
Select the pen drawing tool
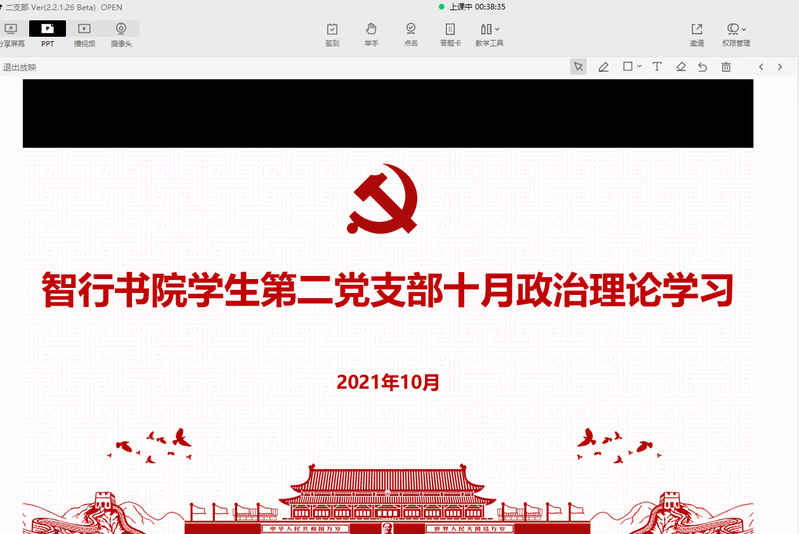click(x=603, y=67)
